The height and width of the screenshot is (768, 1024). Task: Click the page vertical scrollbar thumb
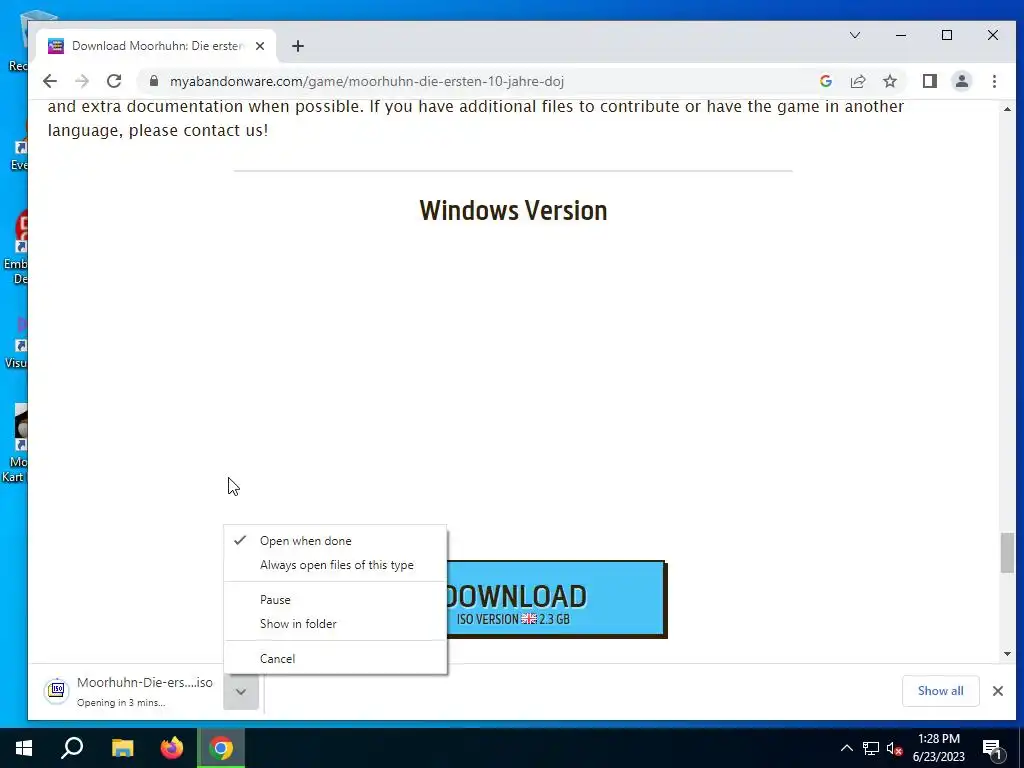coord(1007,552)
